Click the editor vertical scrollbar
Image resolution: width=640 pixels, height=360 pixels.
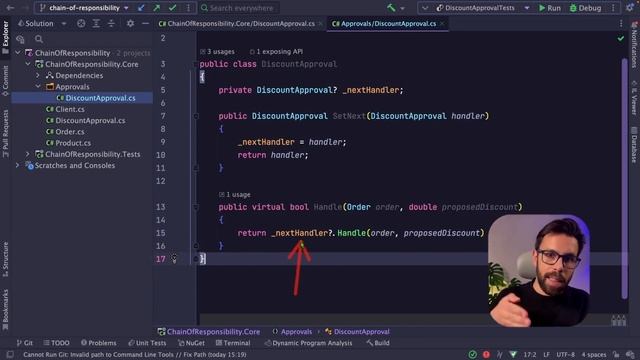click(x=624, y=178)
